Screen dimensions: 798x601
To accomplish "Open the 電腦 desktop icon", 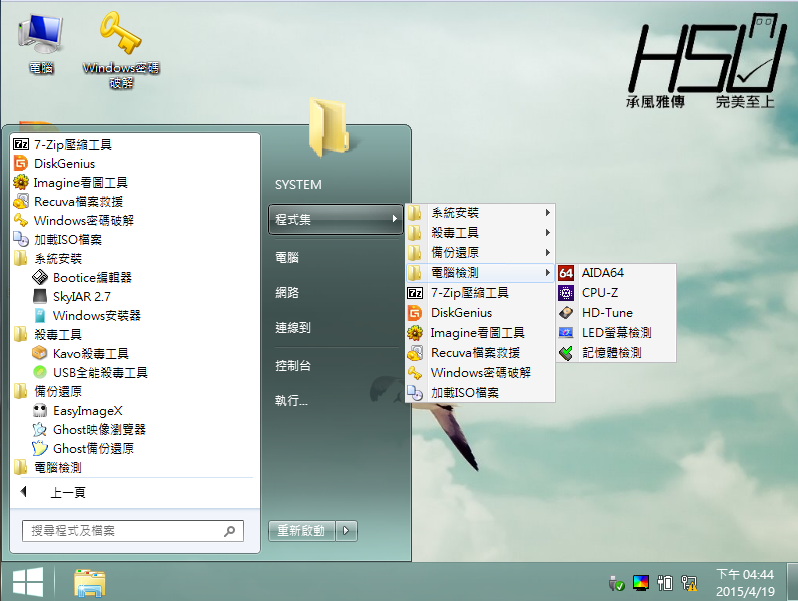I will [x=41, y=44].
